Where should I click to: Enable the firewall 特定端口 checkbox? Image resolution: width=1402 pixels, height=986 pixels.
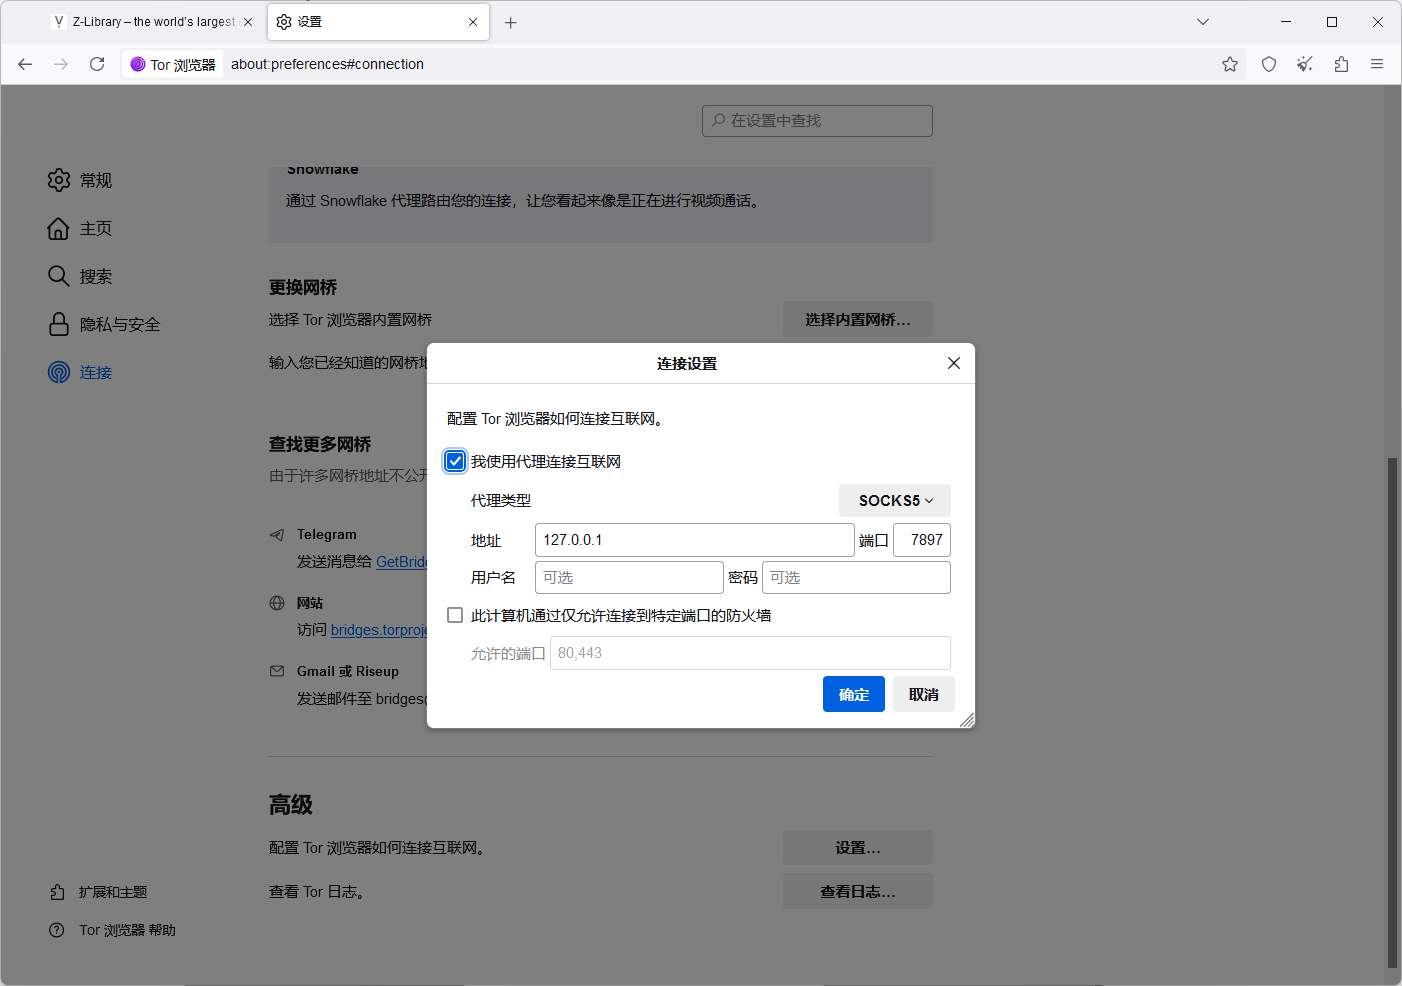point(455,615)
